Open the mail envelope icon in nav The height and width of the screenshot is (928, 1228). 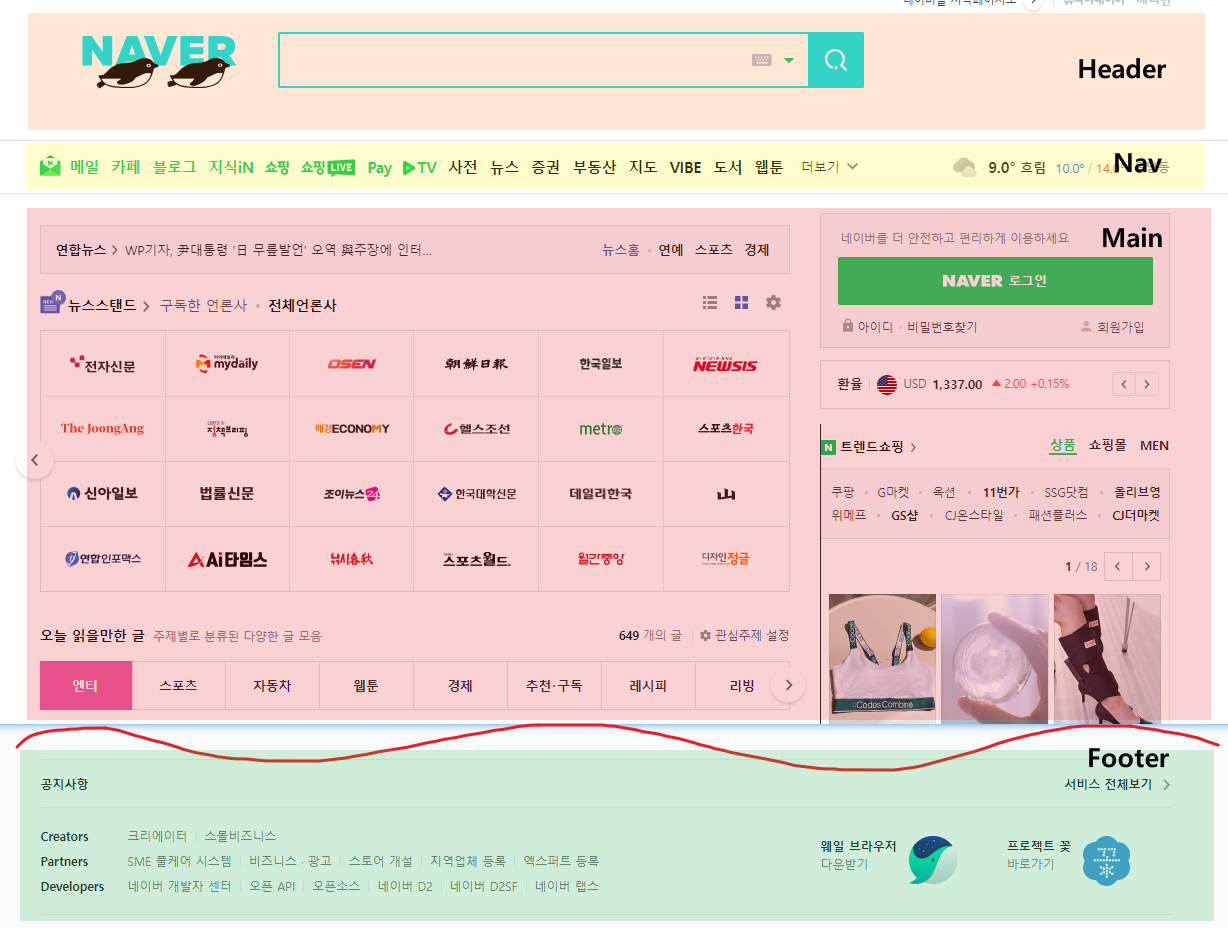coord(51,167)
